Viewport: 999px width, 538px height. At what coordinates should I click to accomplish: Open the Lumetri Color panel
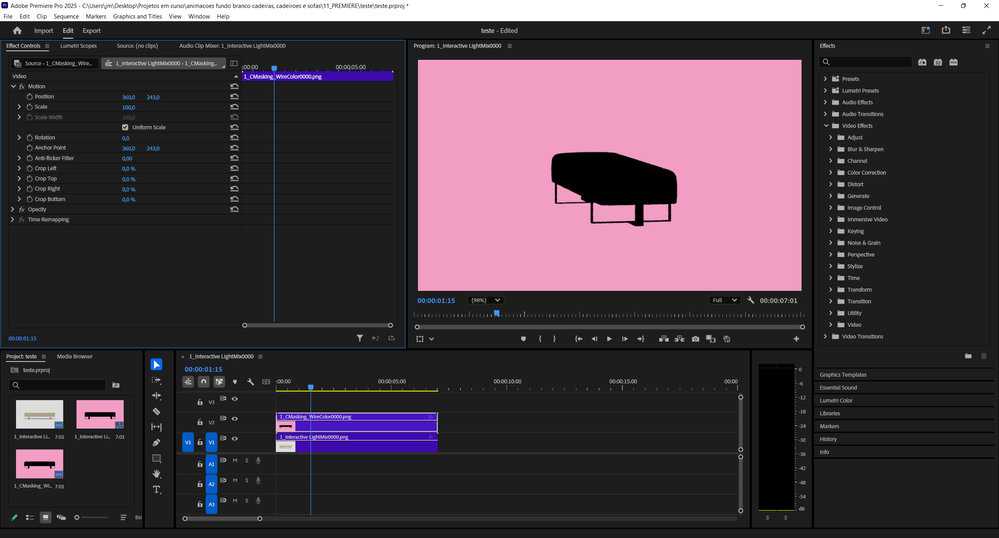tap(836, 400)
